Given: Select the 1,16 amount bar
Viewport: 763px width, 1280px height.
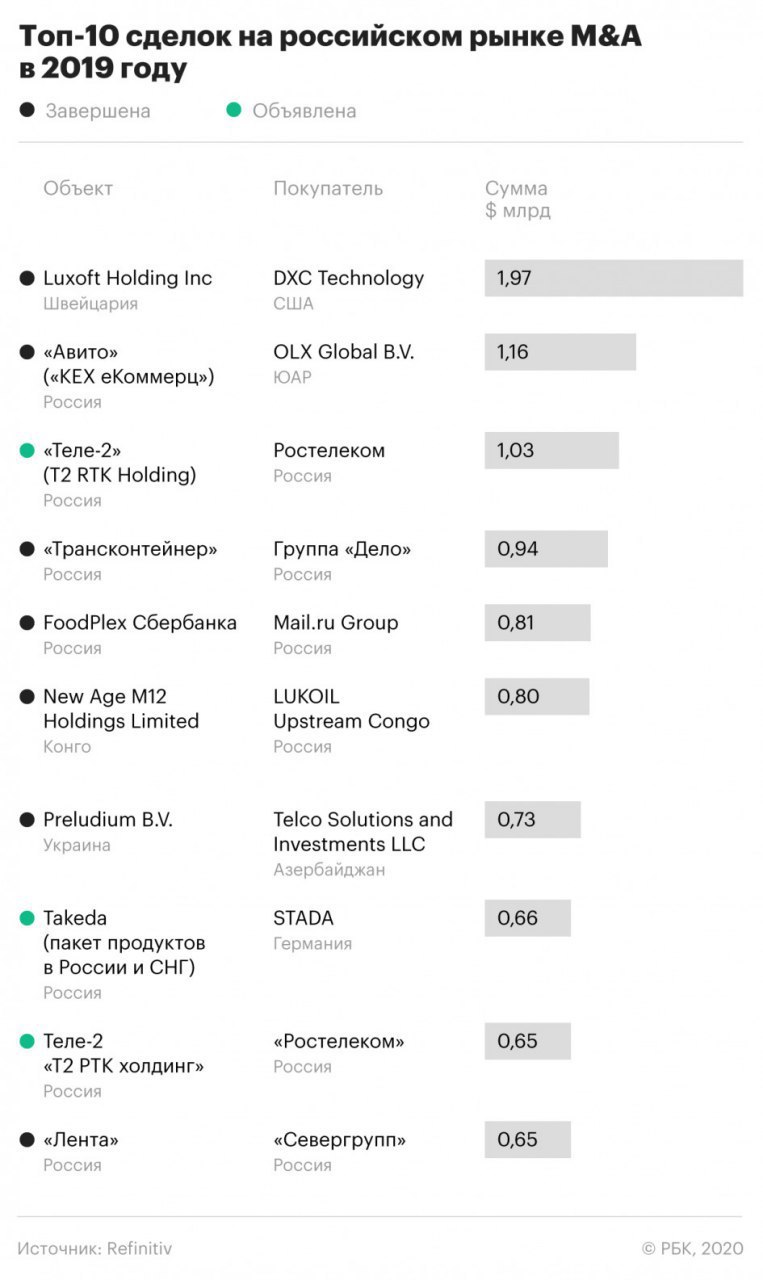Looking at the screenshot, I should click(x=560, y=352).
